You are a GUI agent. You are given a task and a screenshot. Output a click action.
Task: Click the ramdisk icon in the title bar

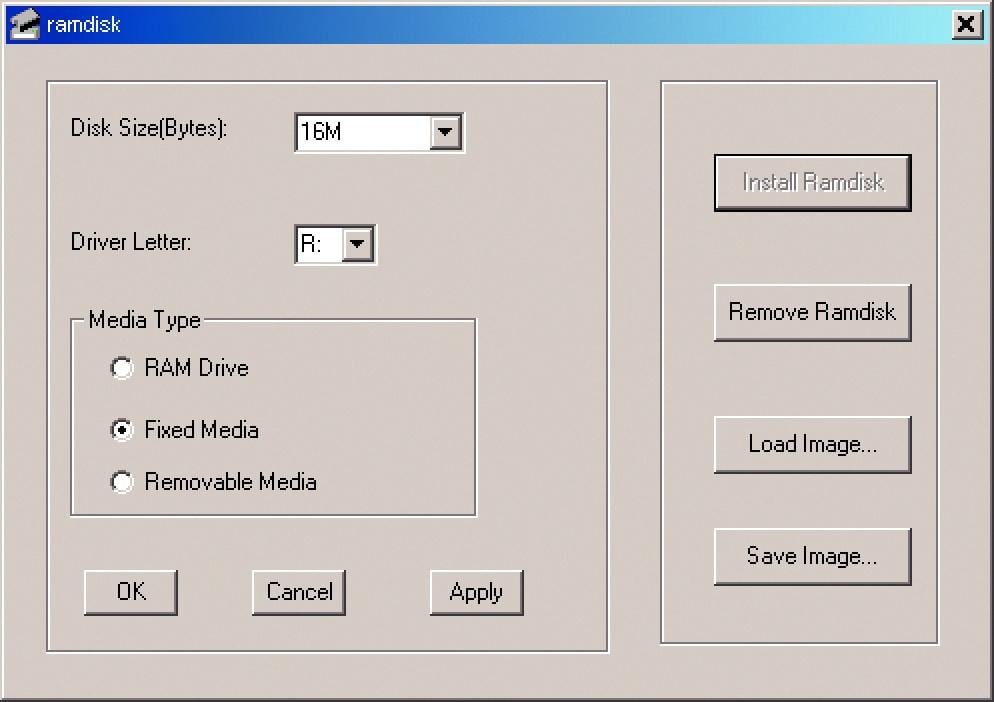click(x=24, y=24)
